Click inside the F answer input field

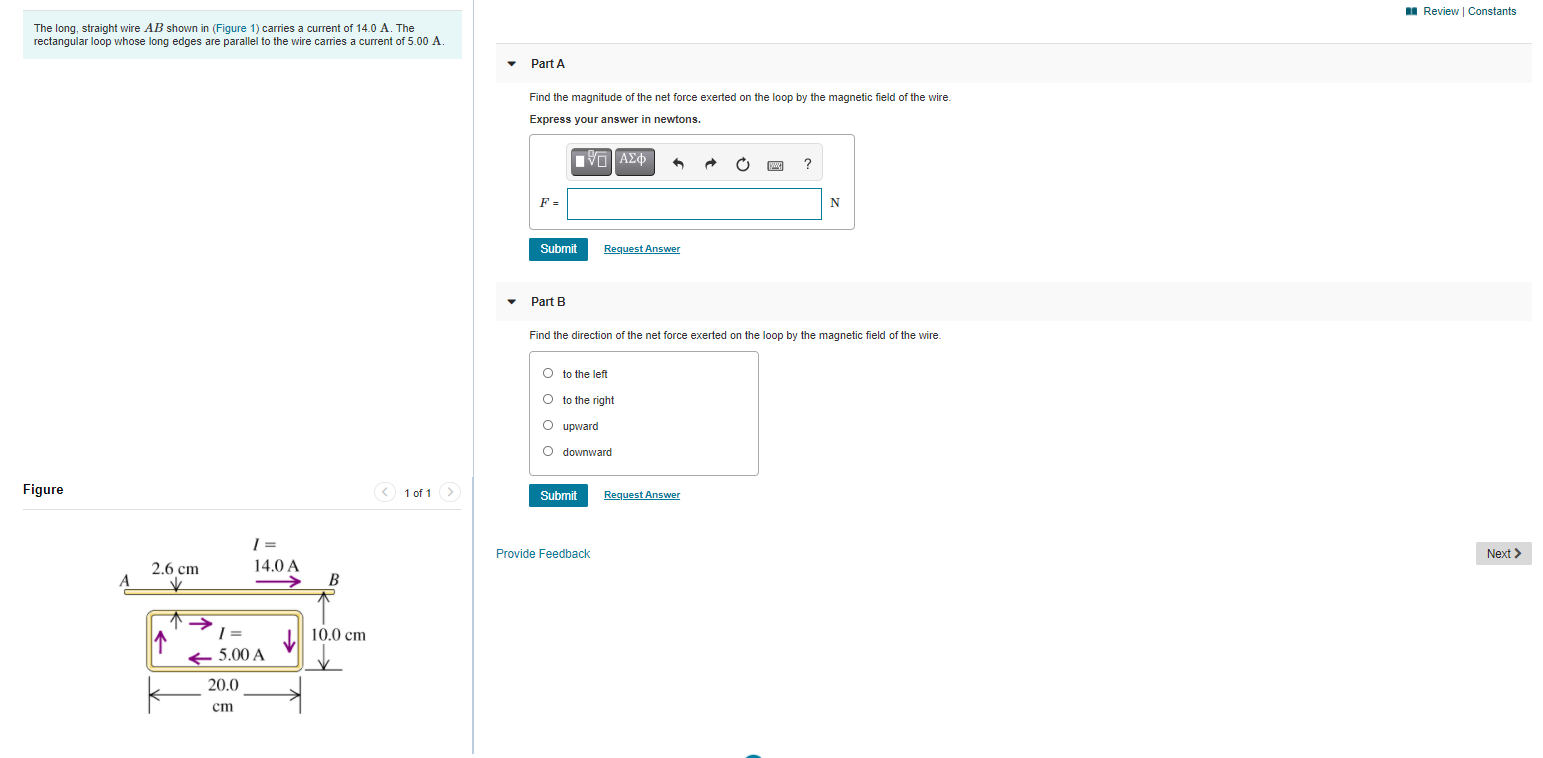point(694,203)
